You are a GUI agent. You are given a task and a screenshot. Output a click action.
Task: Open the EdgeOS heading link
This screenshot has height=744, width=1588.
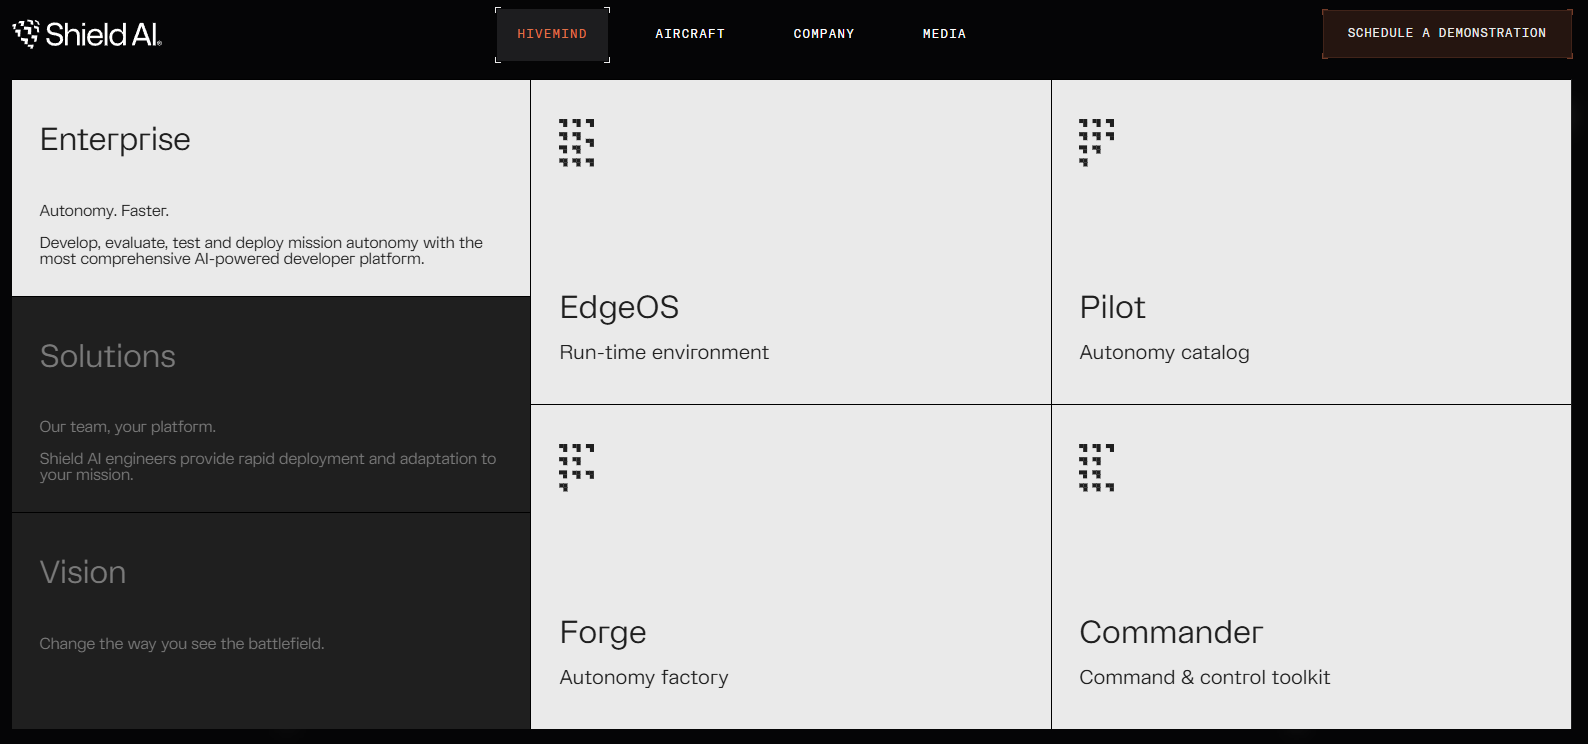coord(619,308)
